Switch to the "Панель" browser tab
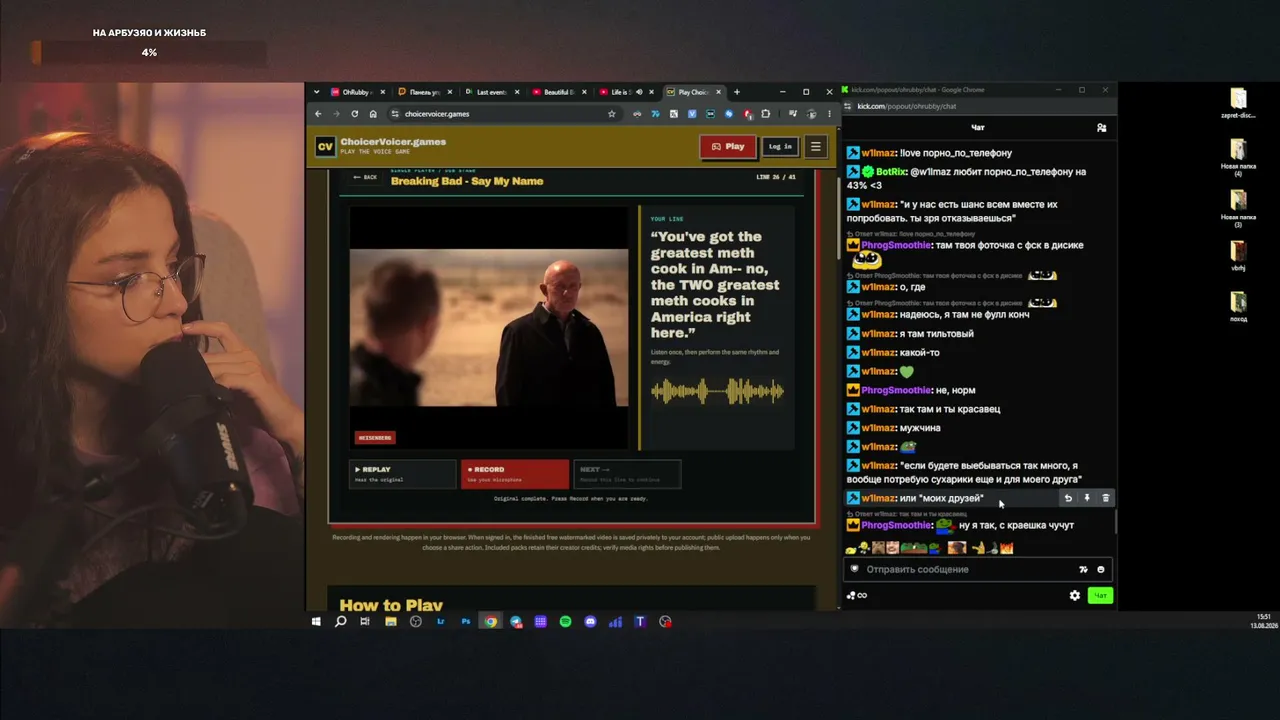Screen dimensions: 1280x720 click(x=423, y=92)
